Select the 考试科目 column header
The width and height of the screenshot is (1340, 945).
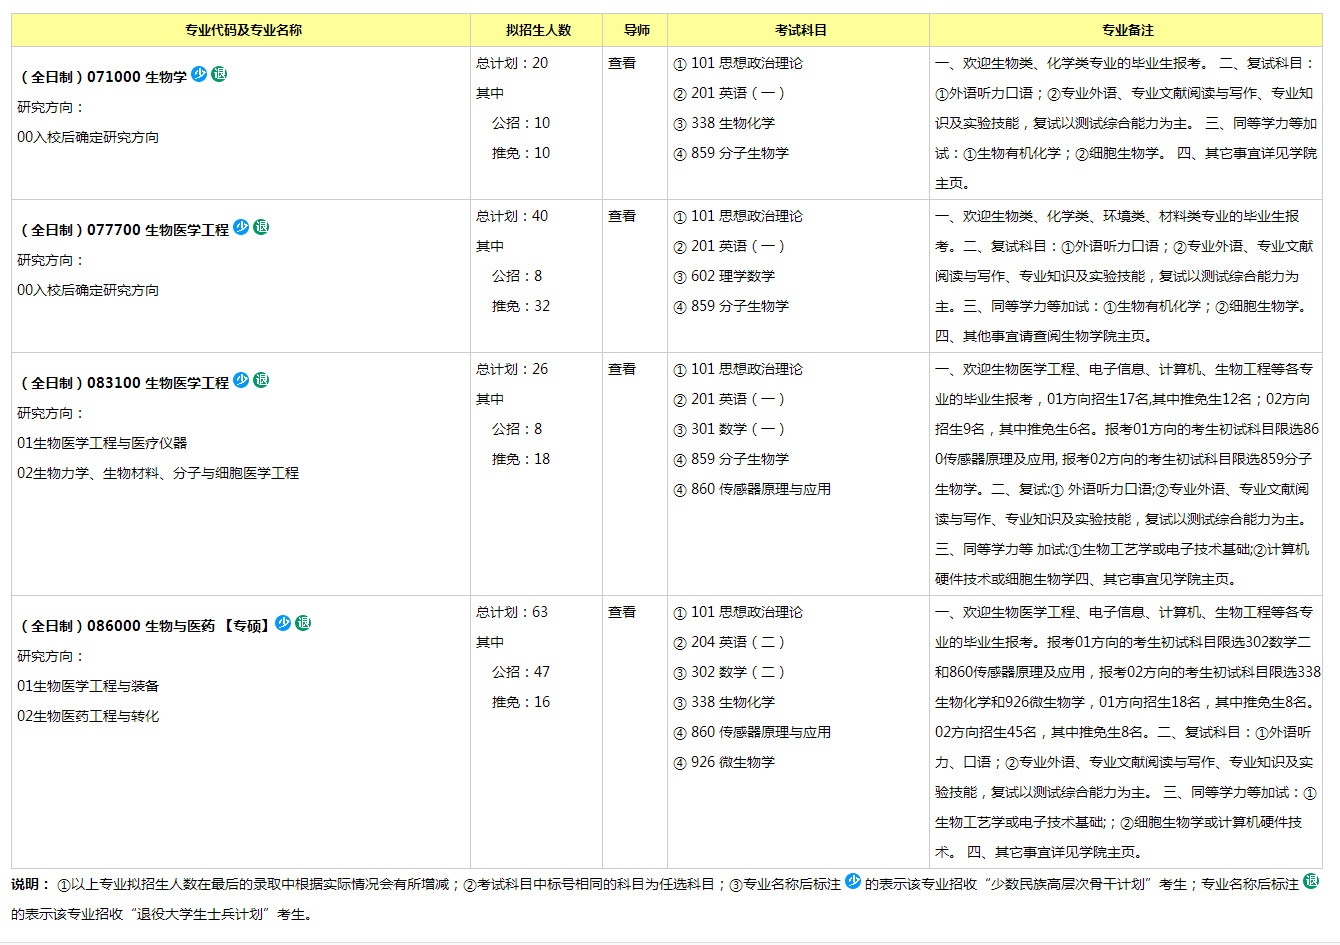pos(801,30)
